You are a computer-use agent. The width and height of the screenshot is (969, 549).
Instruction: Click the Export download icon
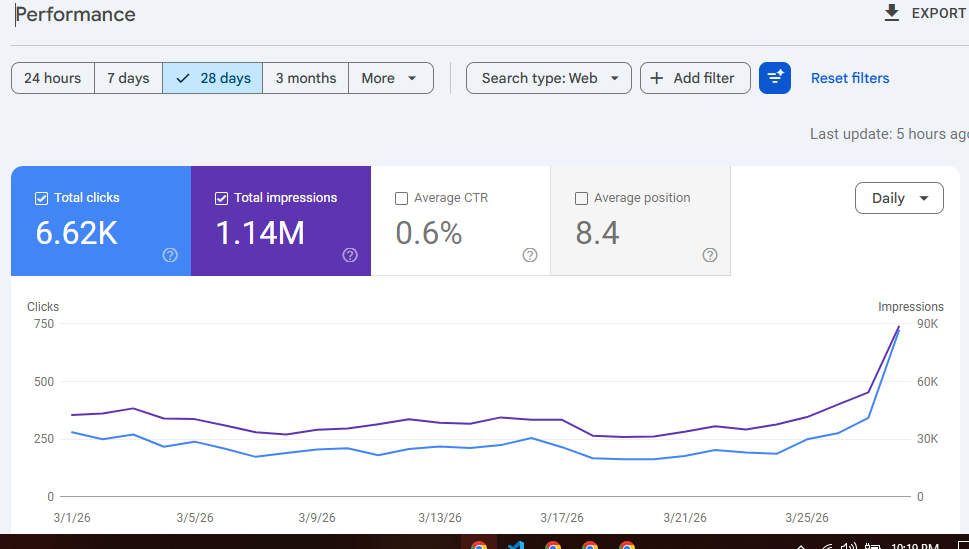tap(892, 13)
